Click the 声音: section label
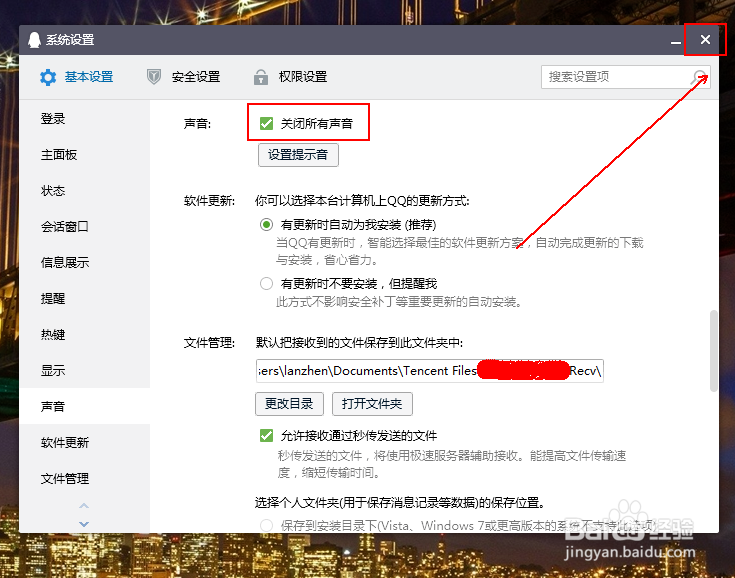The width and height of the screenshot is (735, 578). (x=197, y=124)
